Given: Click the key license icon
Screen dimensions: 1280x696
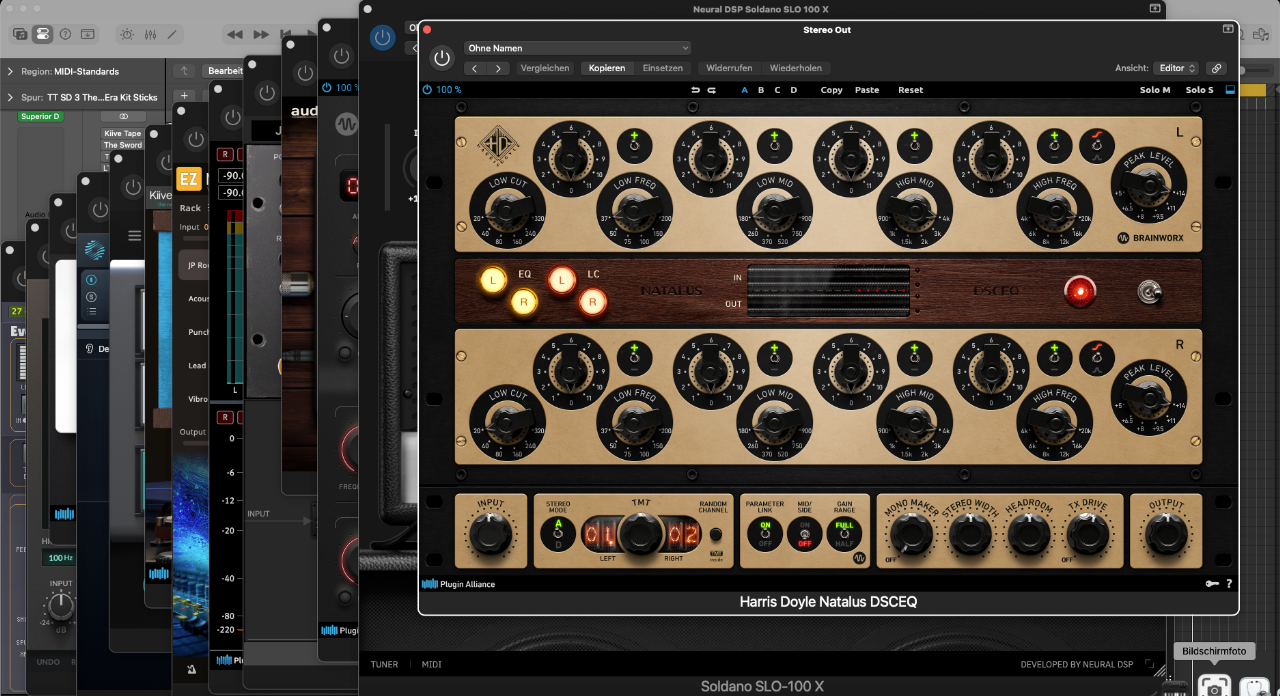Looking at the screenshot, I should coord(1212,583).
